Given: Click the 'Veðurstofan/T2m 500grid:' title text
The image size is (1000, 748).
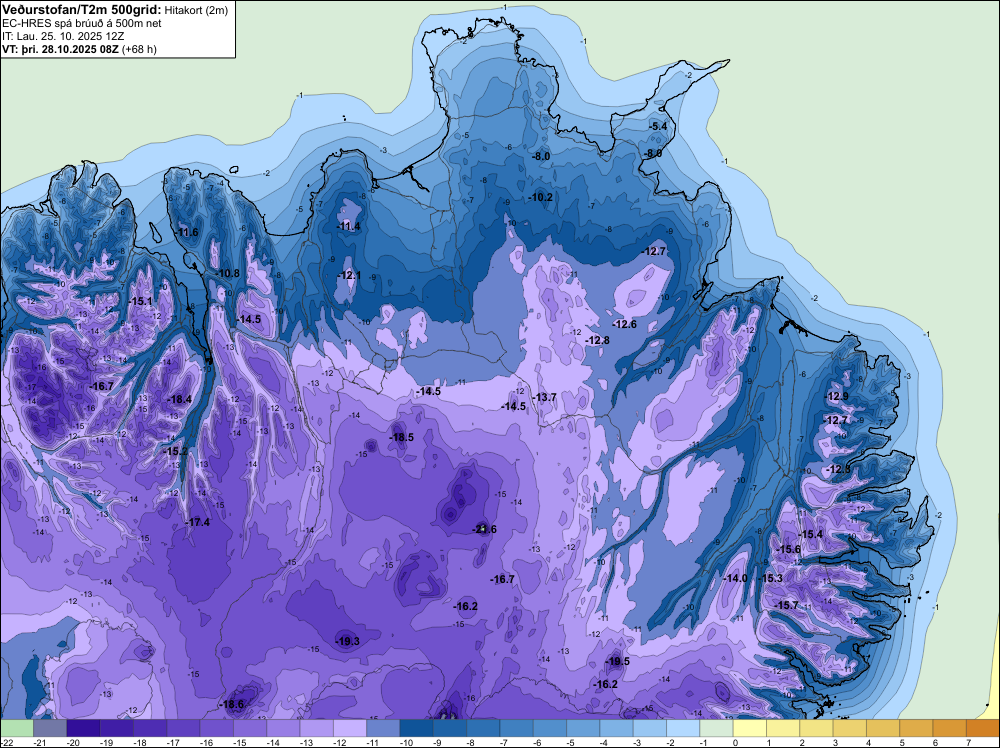Looking at the screenshot, I should point(82,10).
